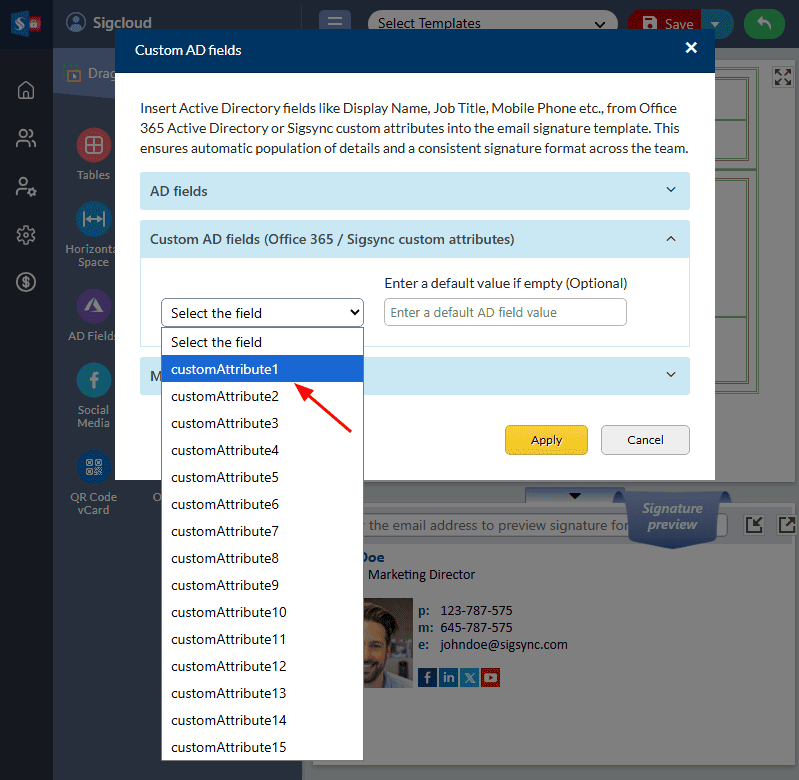Click the settings gear icon in sidebar
The width and height of the screenshot is (799, 780).
(x=26, y=235)
